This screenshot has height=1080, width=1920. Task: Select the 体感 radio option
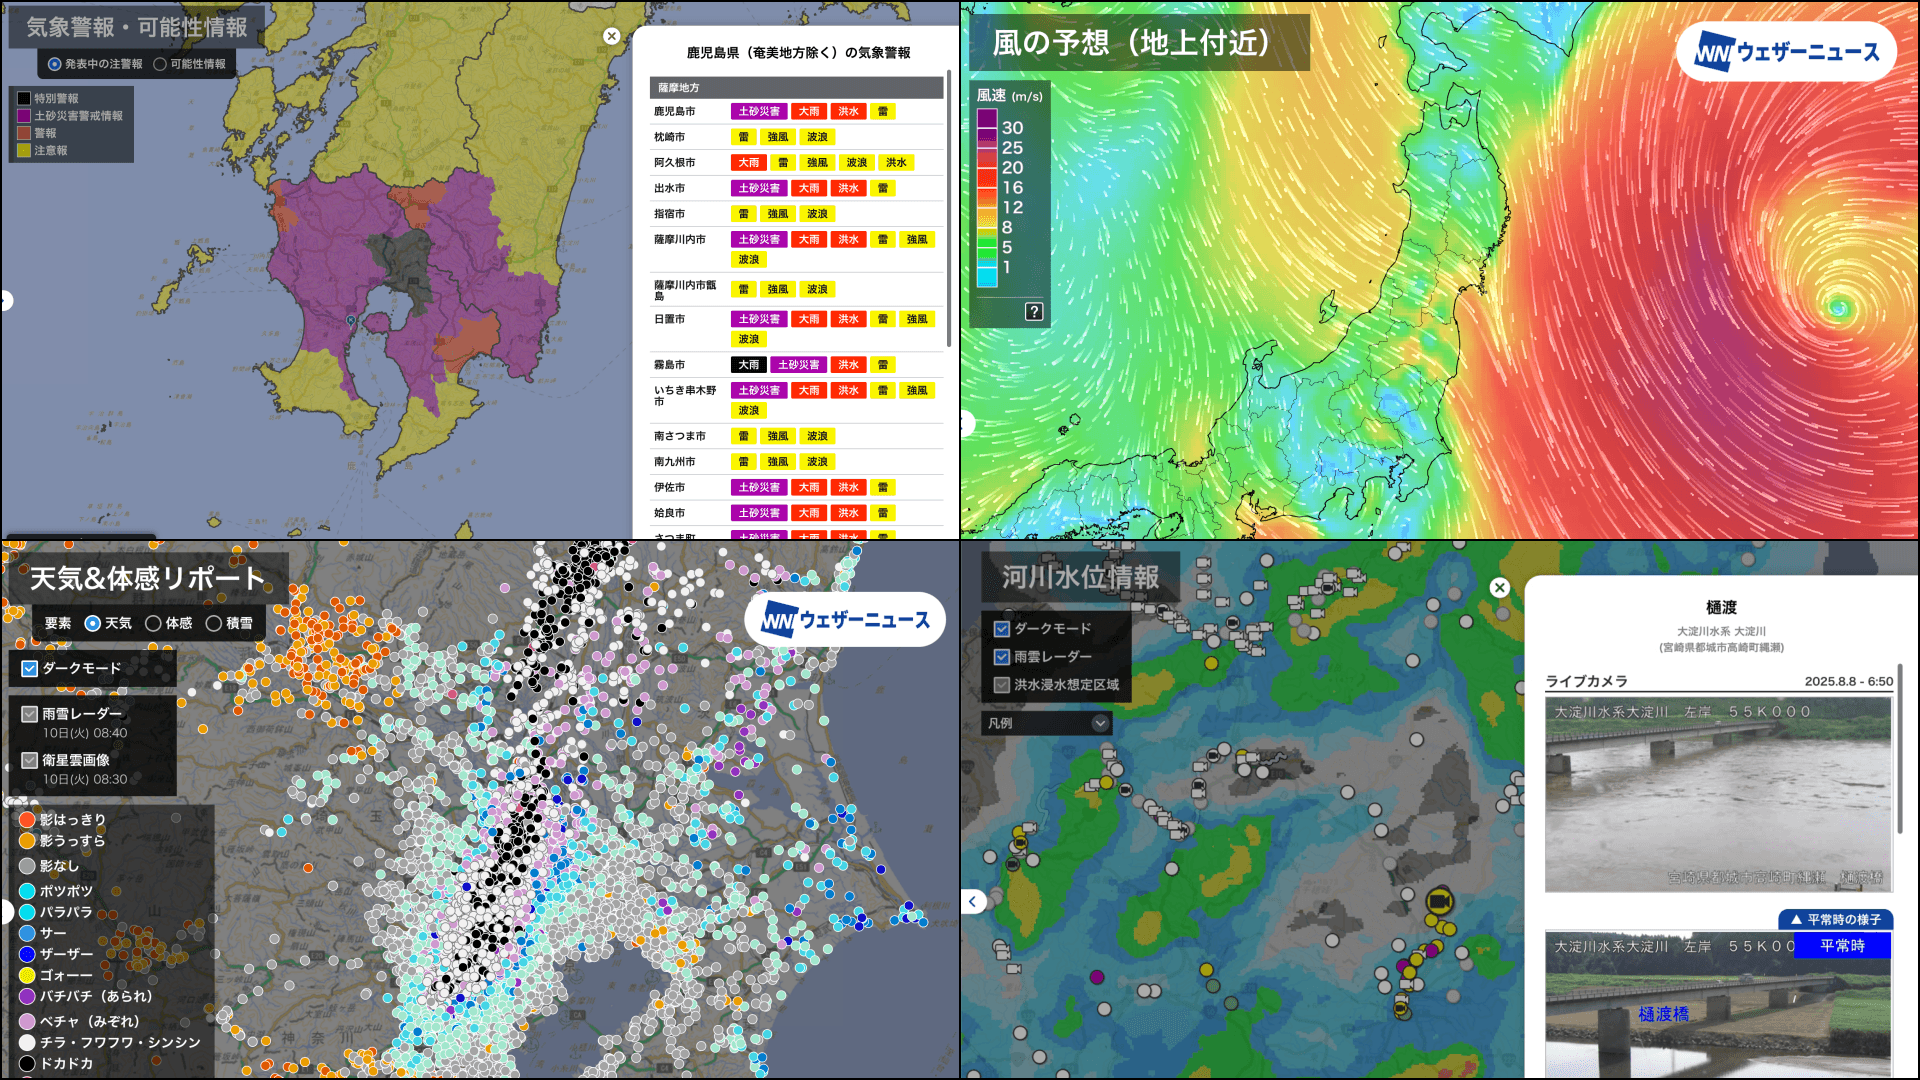[153, 623]
